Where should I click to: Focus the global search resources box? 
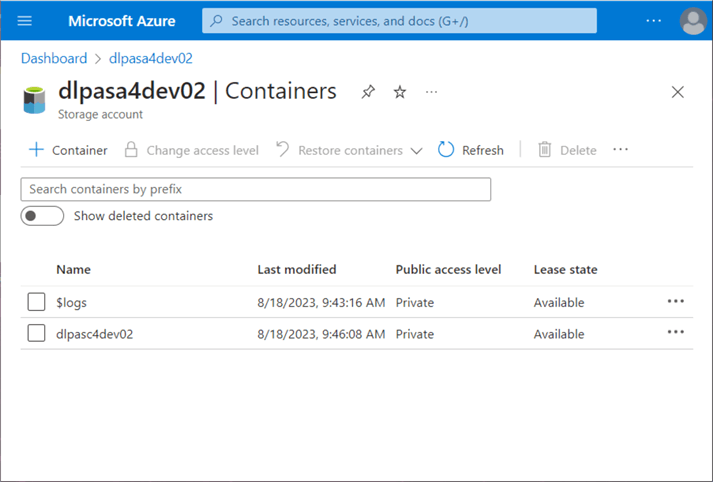click(399, 21)
